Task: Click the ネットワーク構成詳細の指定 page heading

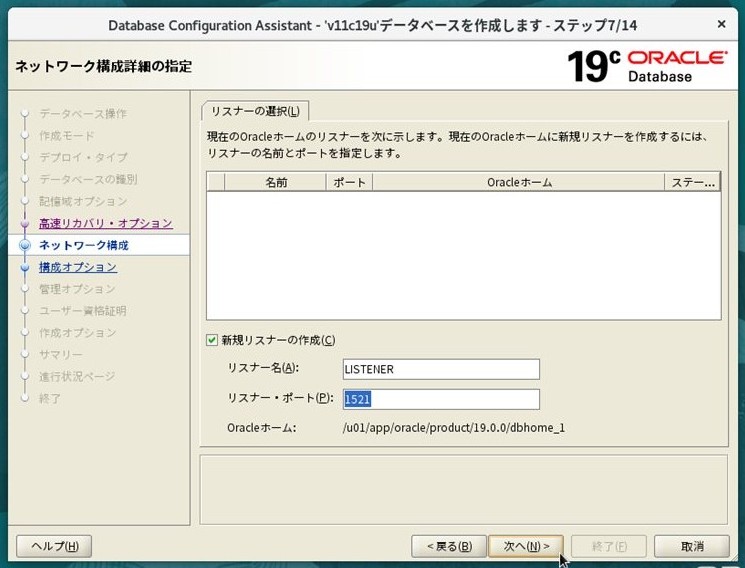Action: (x=104, y=66)
